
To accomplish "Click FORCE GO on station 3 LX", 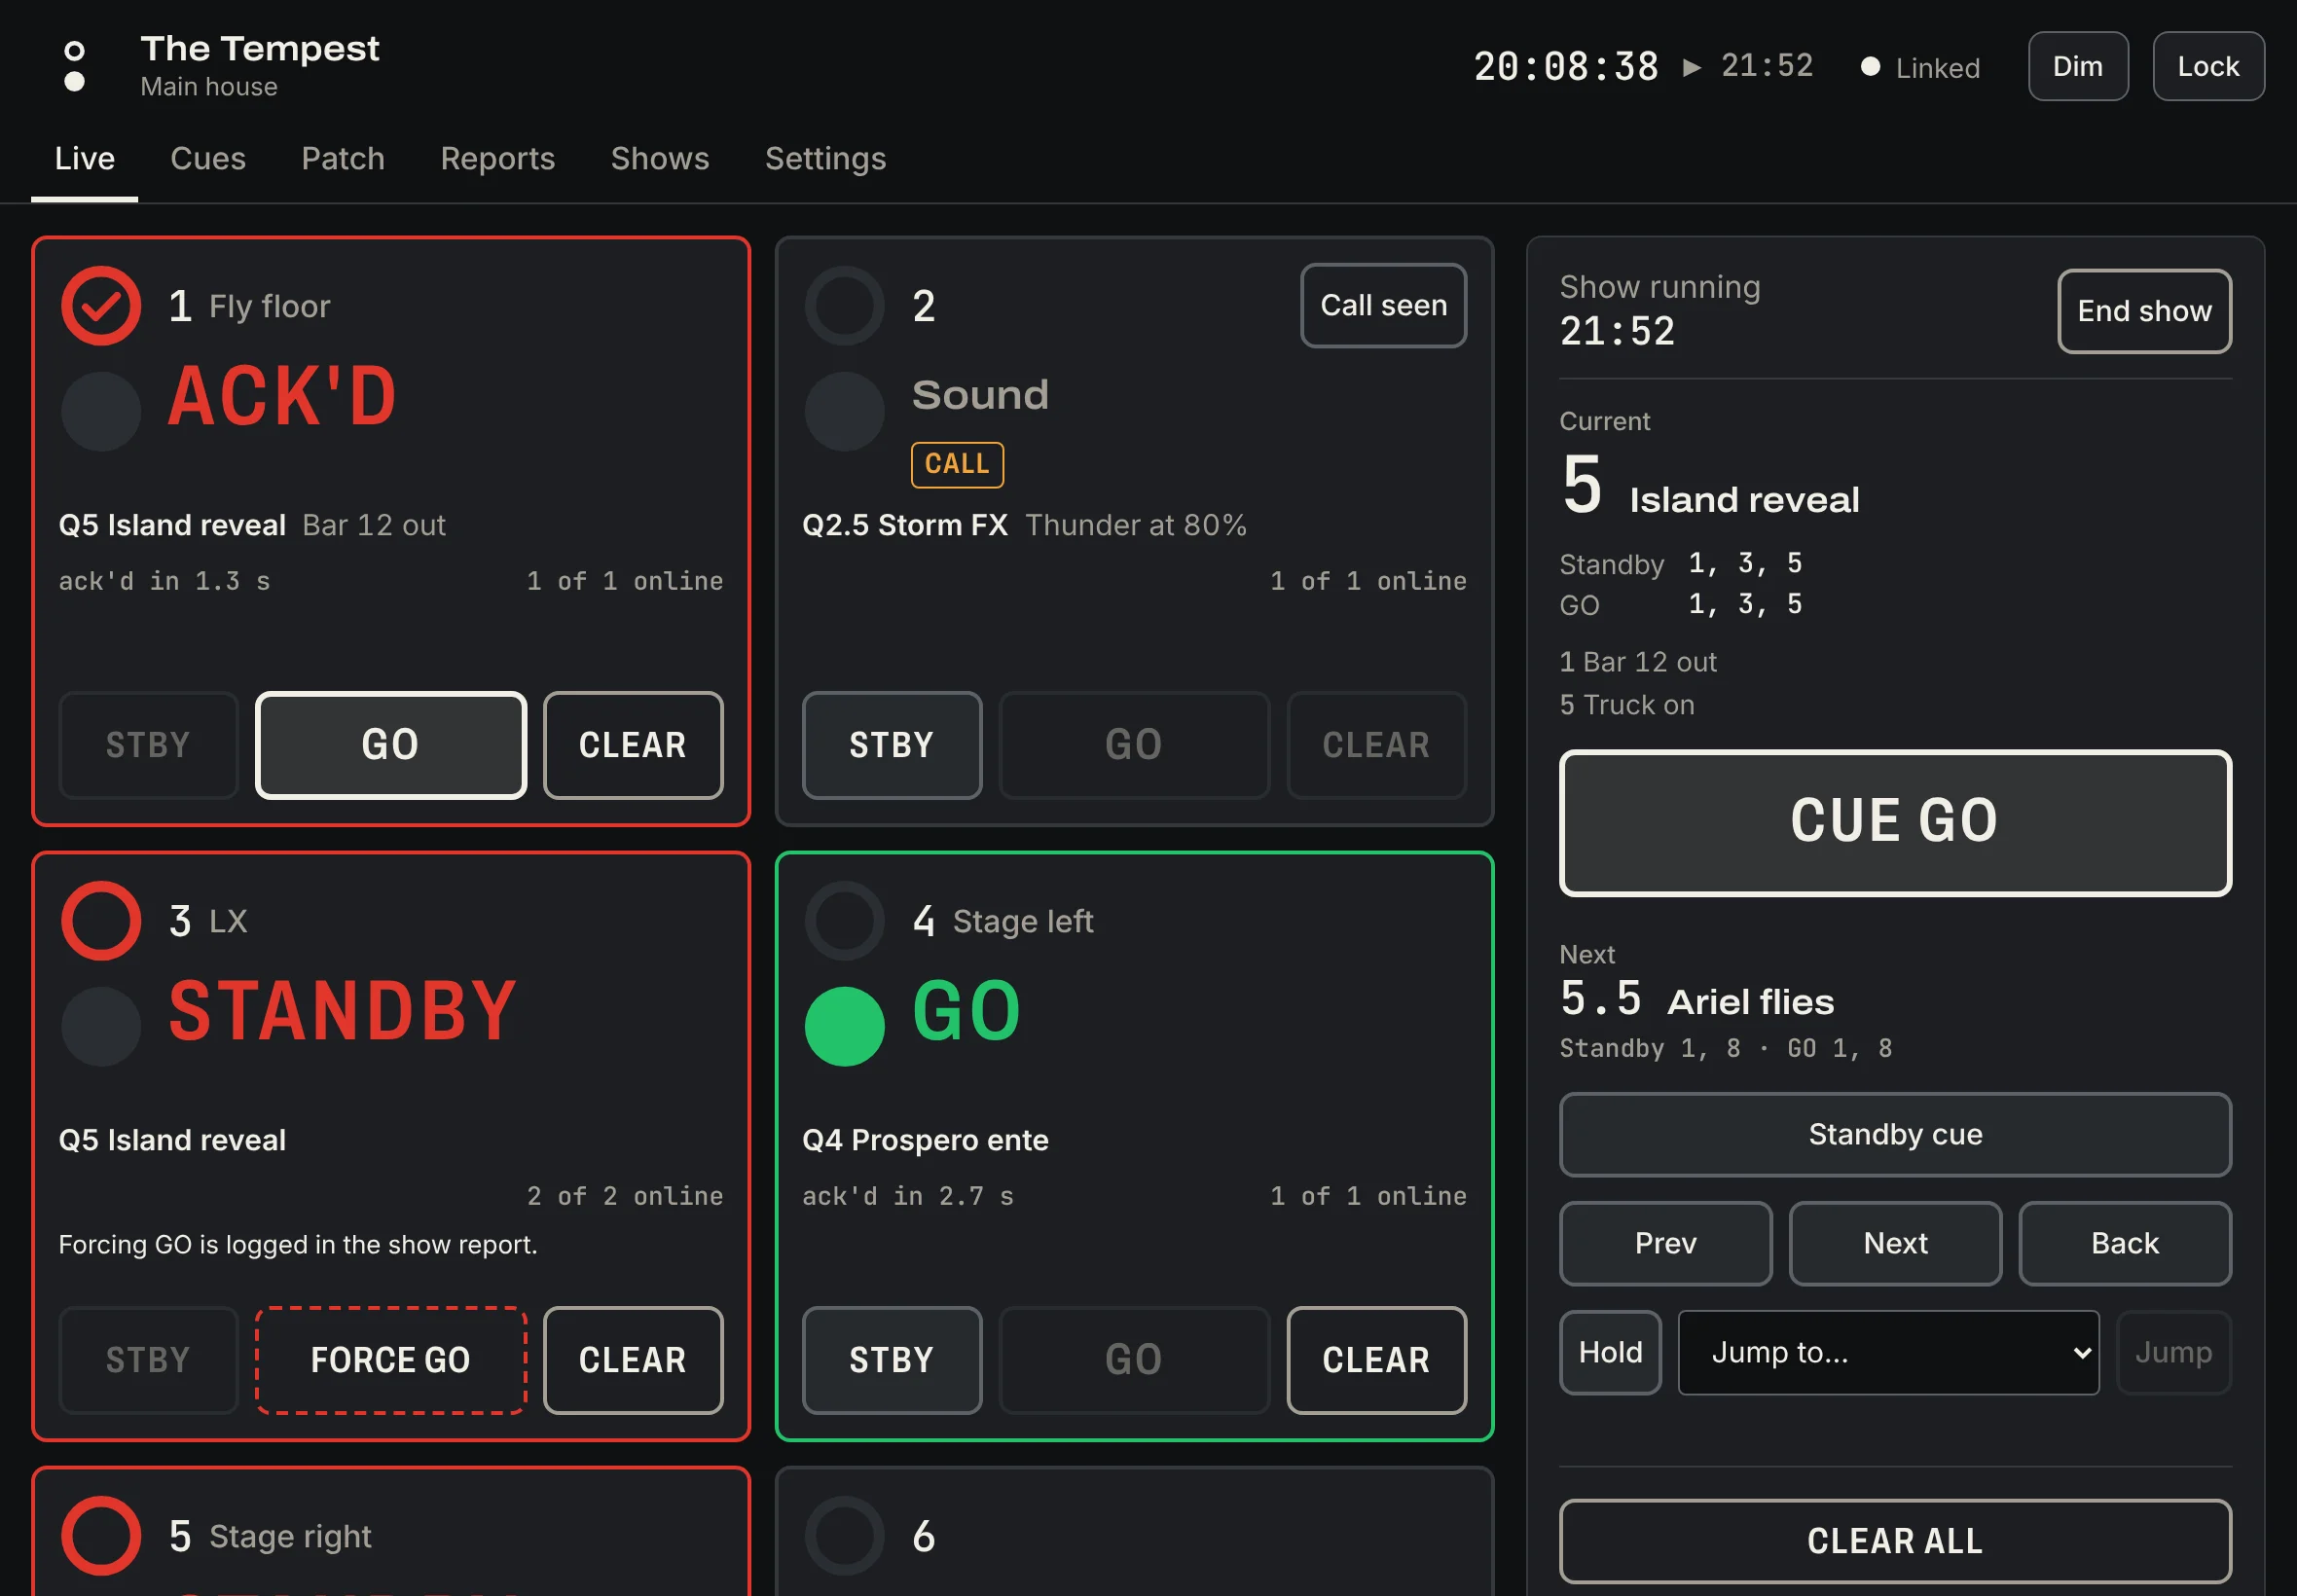I will 390,1360.
